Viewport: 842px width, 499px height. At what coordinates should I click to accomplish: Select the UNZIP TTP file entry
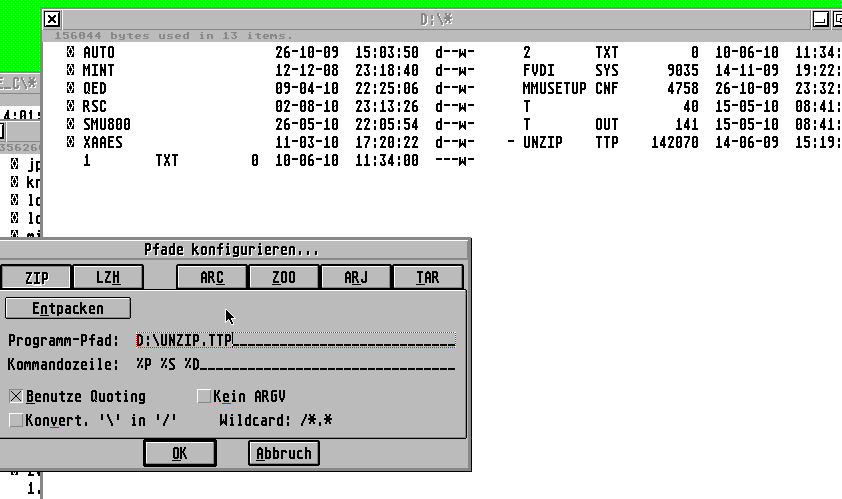tap(544, 142)
